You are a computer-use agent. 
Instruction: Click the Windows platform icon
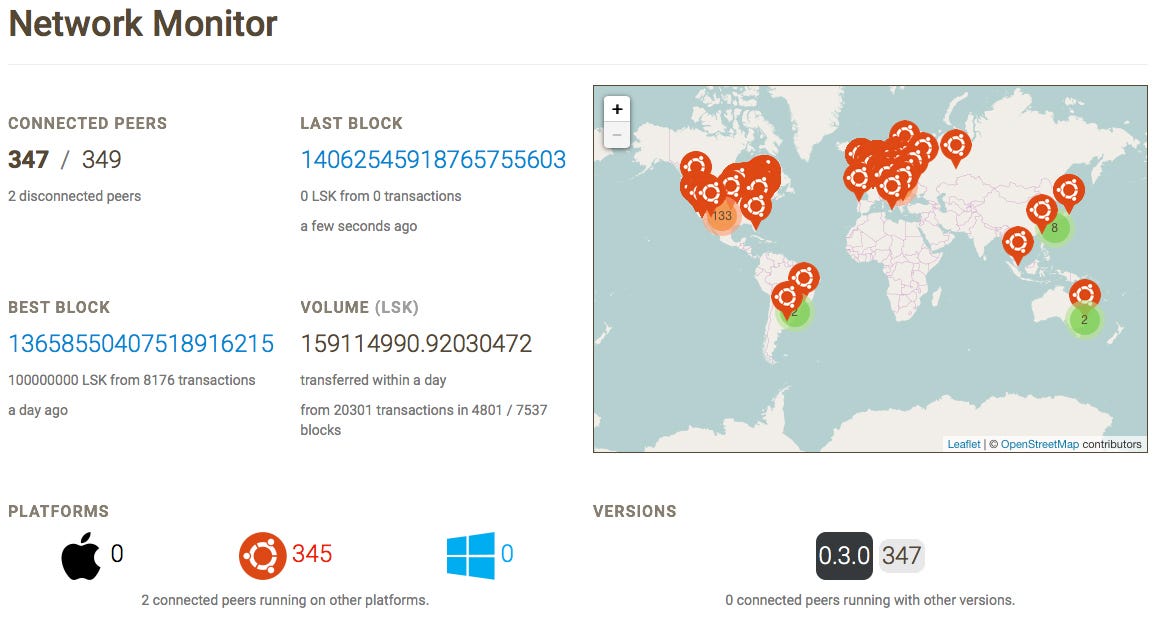point(471,555)
